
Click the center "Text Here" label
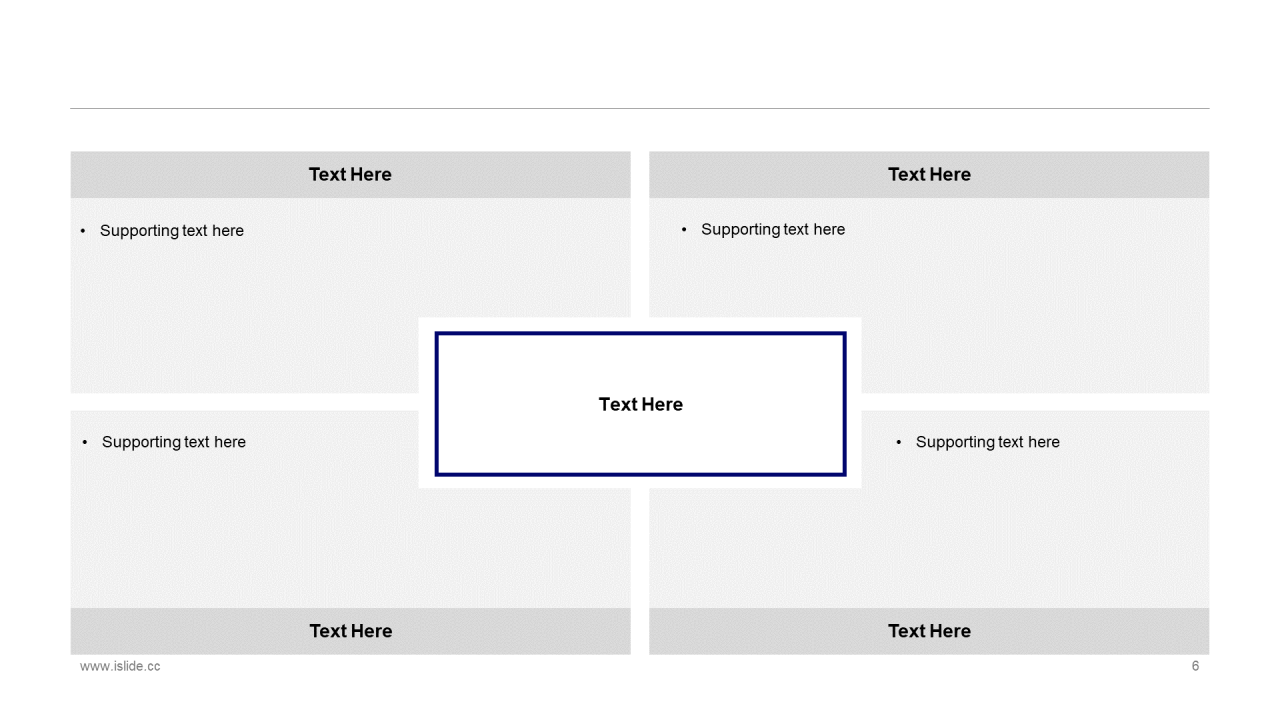641,404
